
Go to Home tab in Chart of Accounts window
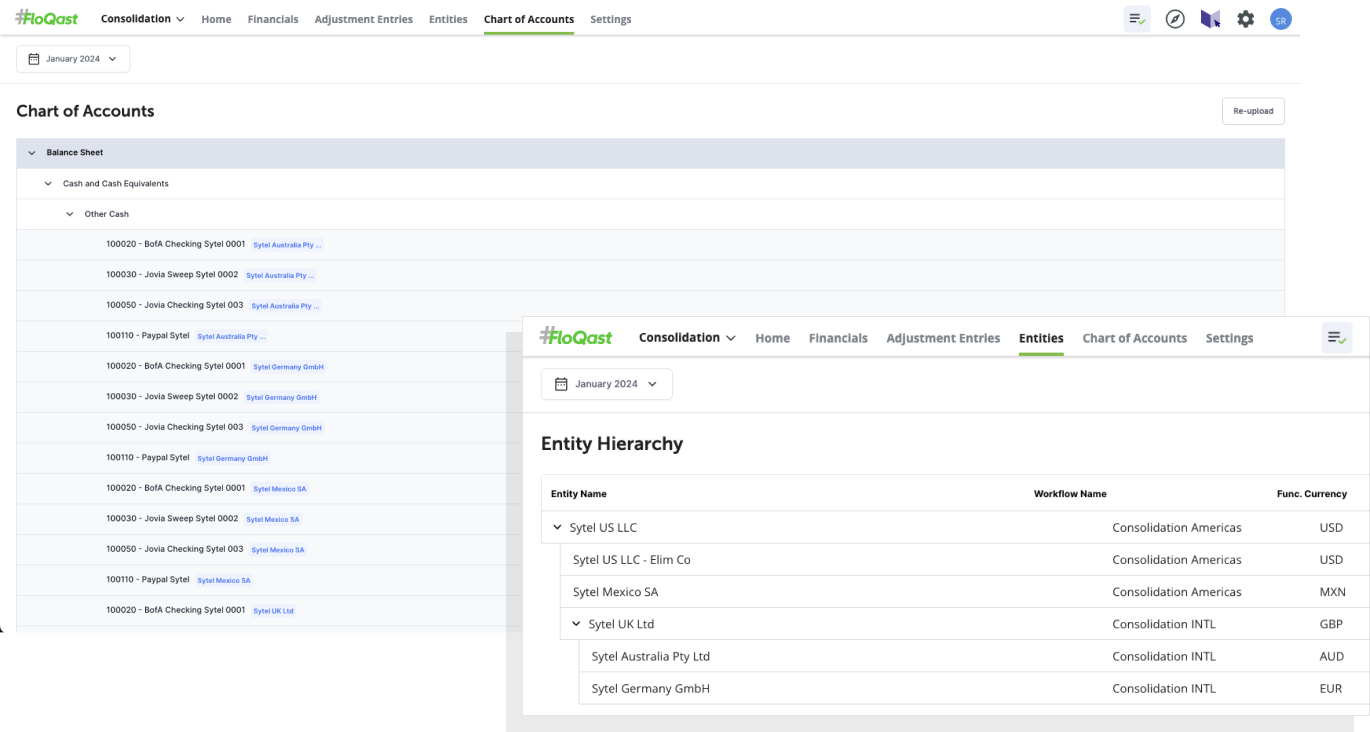[x=216, y=19]
